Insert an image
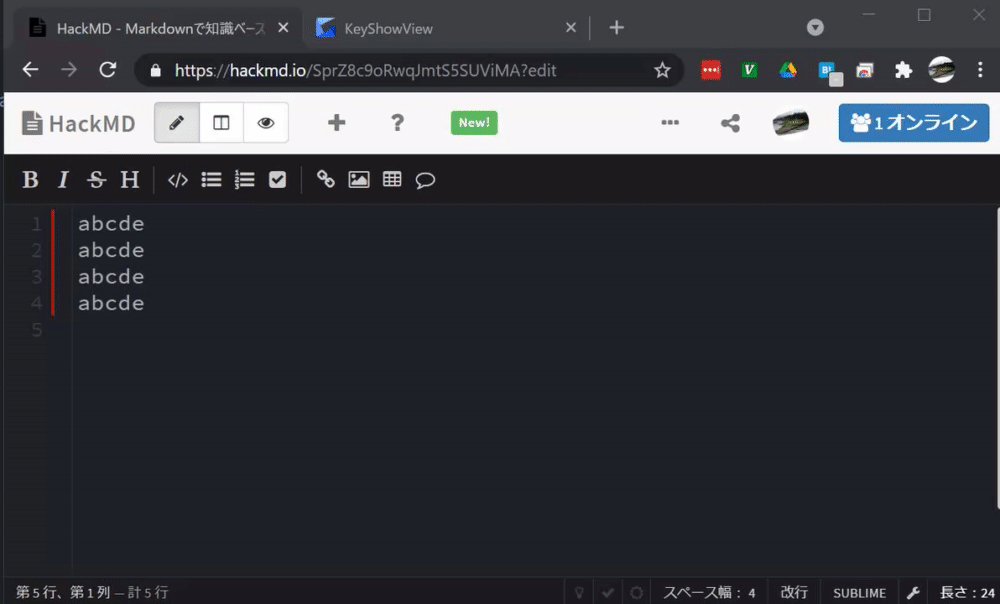1000x604 pixels. 358,180
